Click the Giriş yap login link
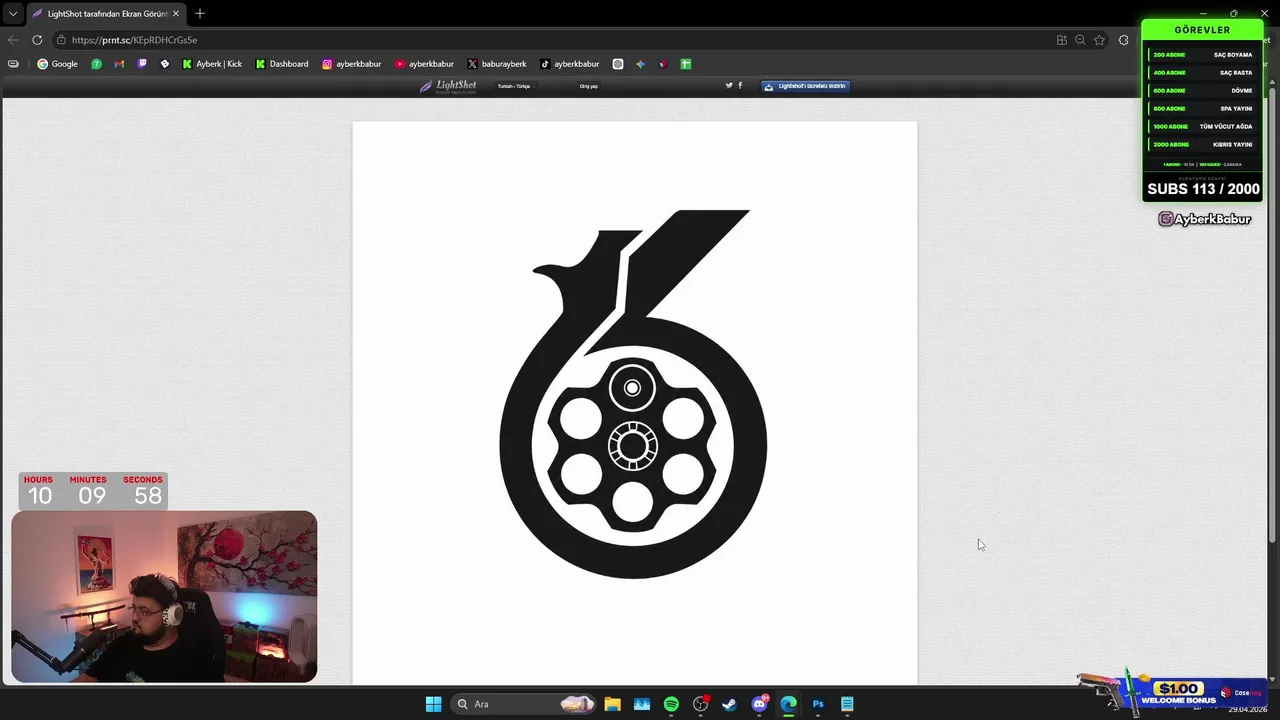This screenshot has width=1280, height=720. click(589, 86)
